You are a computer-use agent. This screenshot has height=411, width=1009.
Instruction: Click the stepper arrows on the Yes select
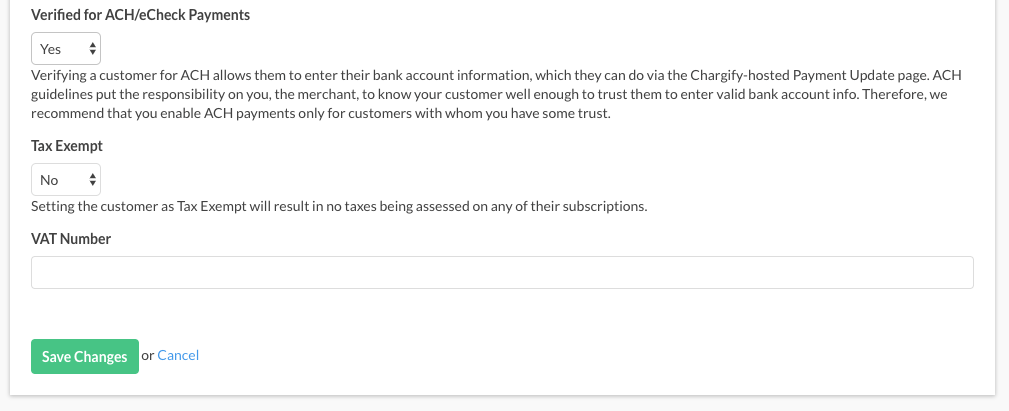coord(93,49)
